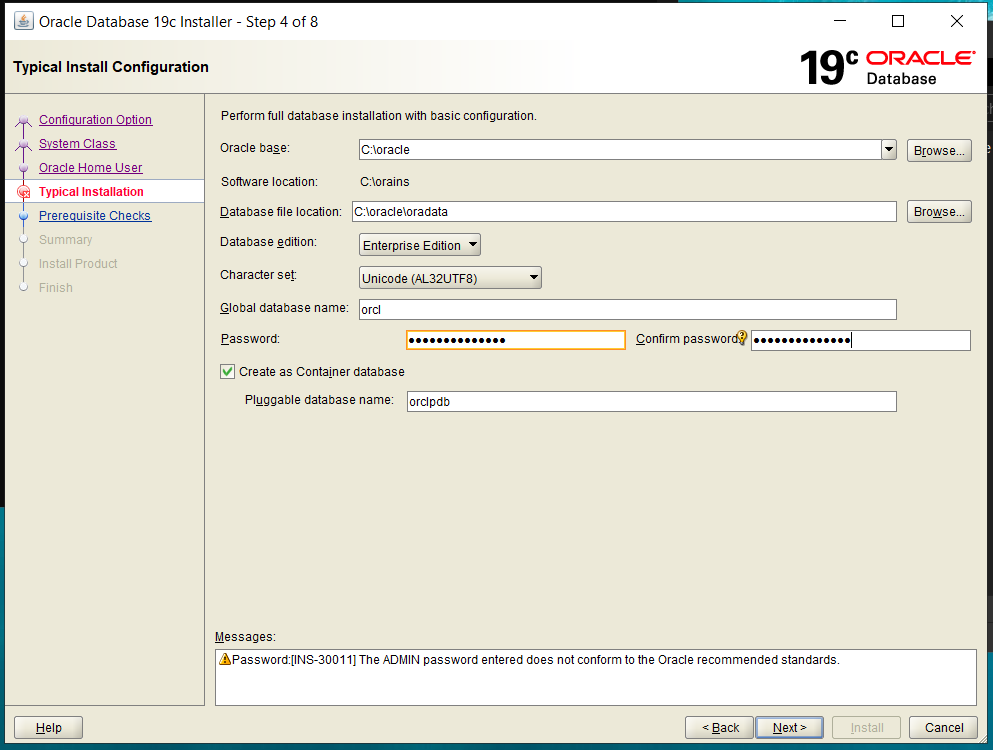The height and width of the screenshot is (750, 993).
Task: Select the Typical Installation step
Action: point(91,192)
